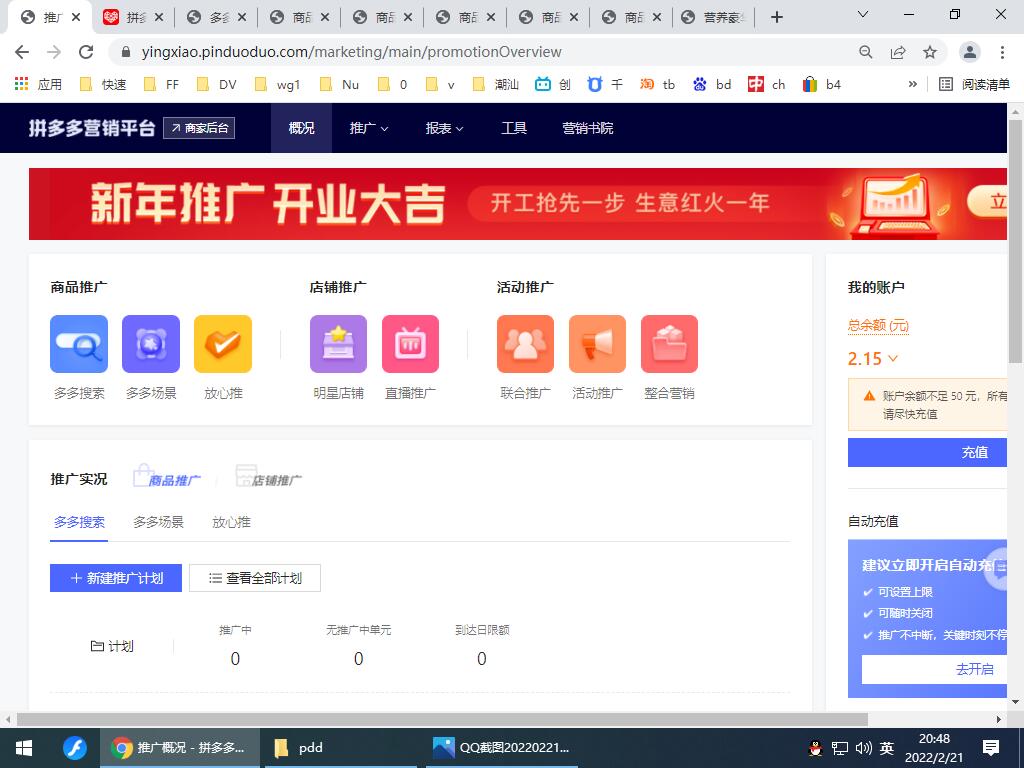The height and width of the screenshot is (768, 1024).
Task: Expand the 报表 navigation dropdown
Action: [x=444, y=128]
